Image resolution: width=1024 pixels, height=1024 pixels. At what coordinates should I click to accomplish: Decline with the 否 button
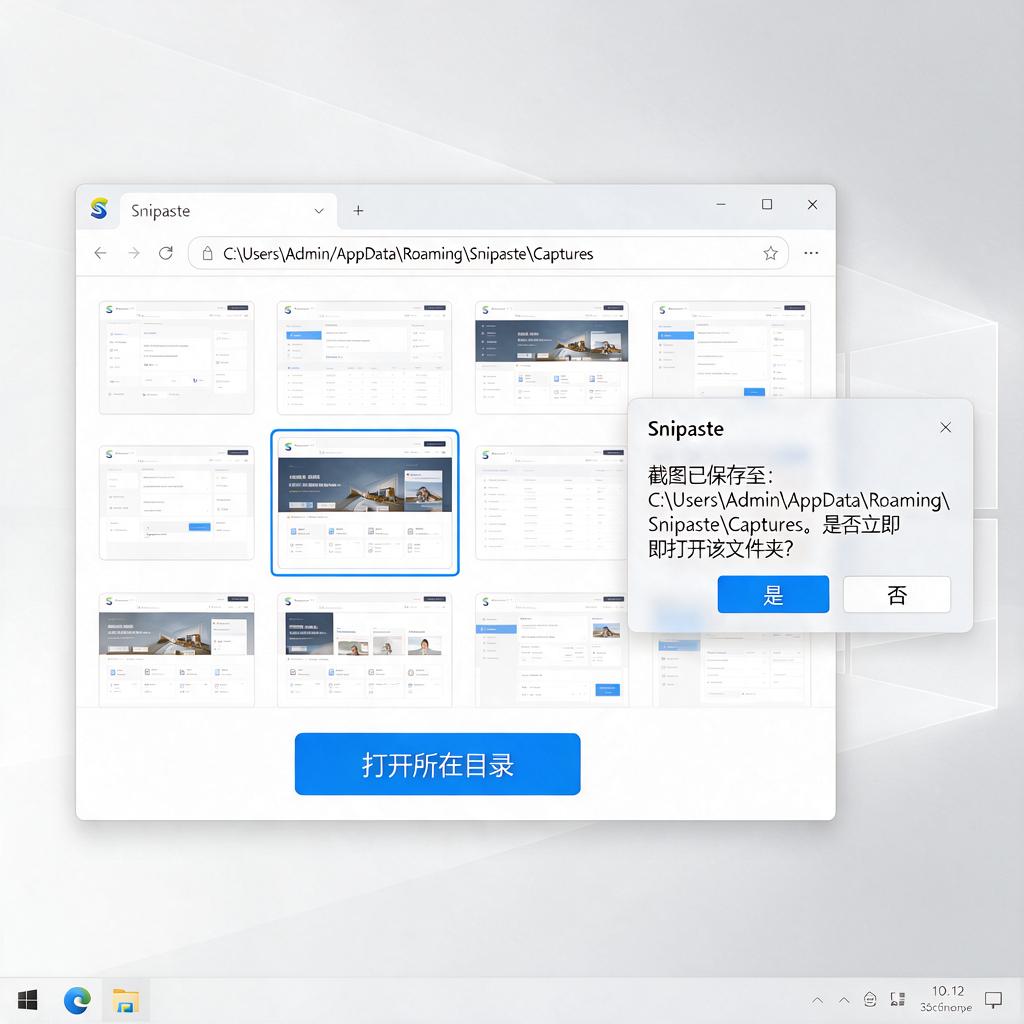tap(897, 594)
